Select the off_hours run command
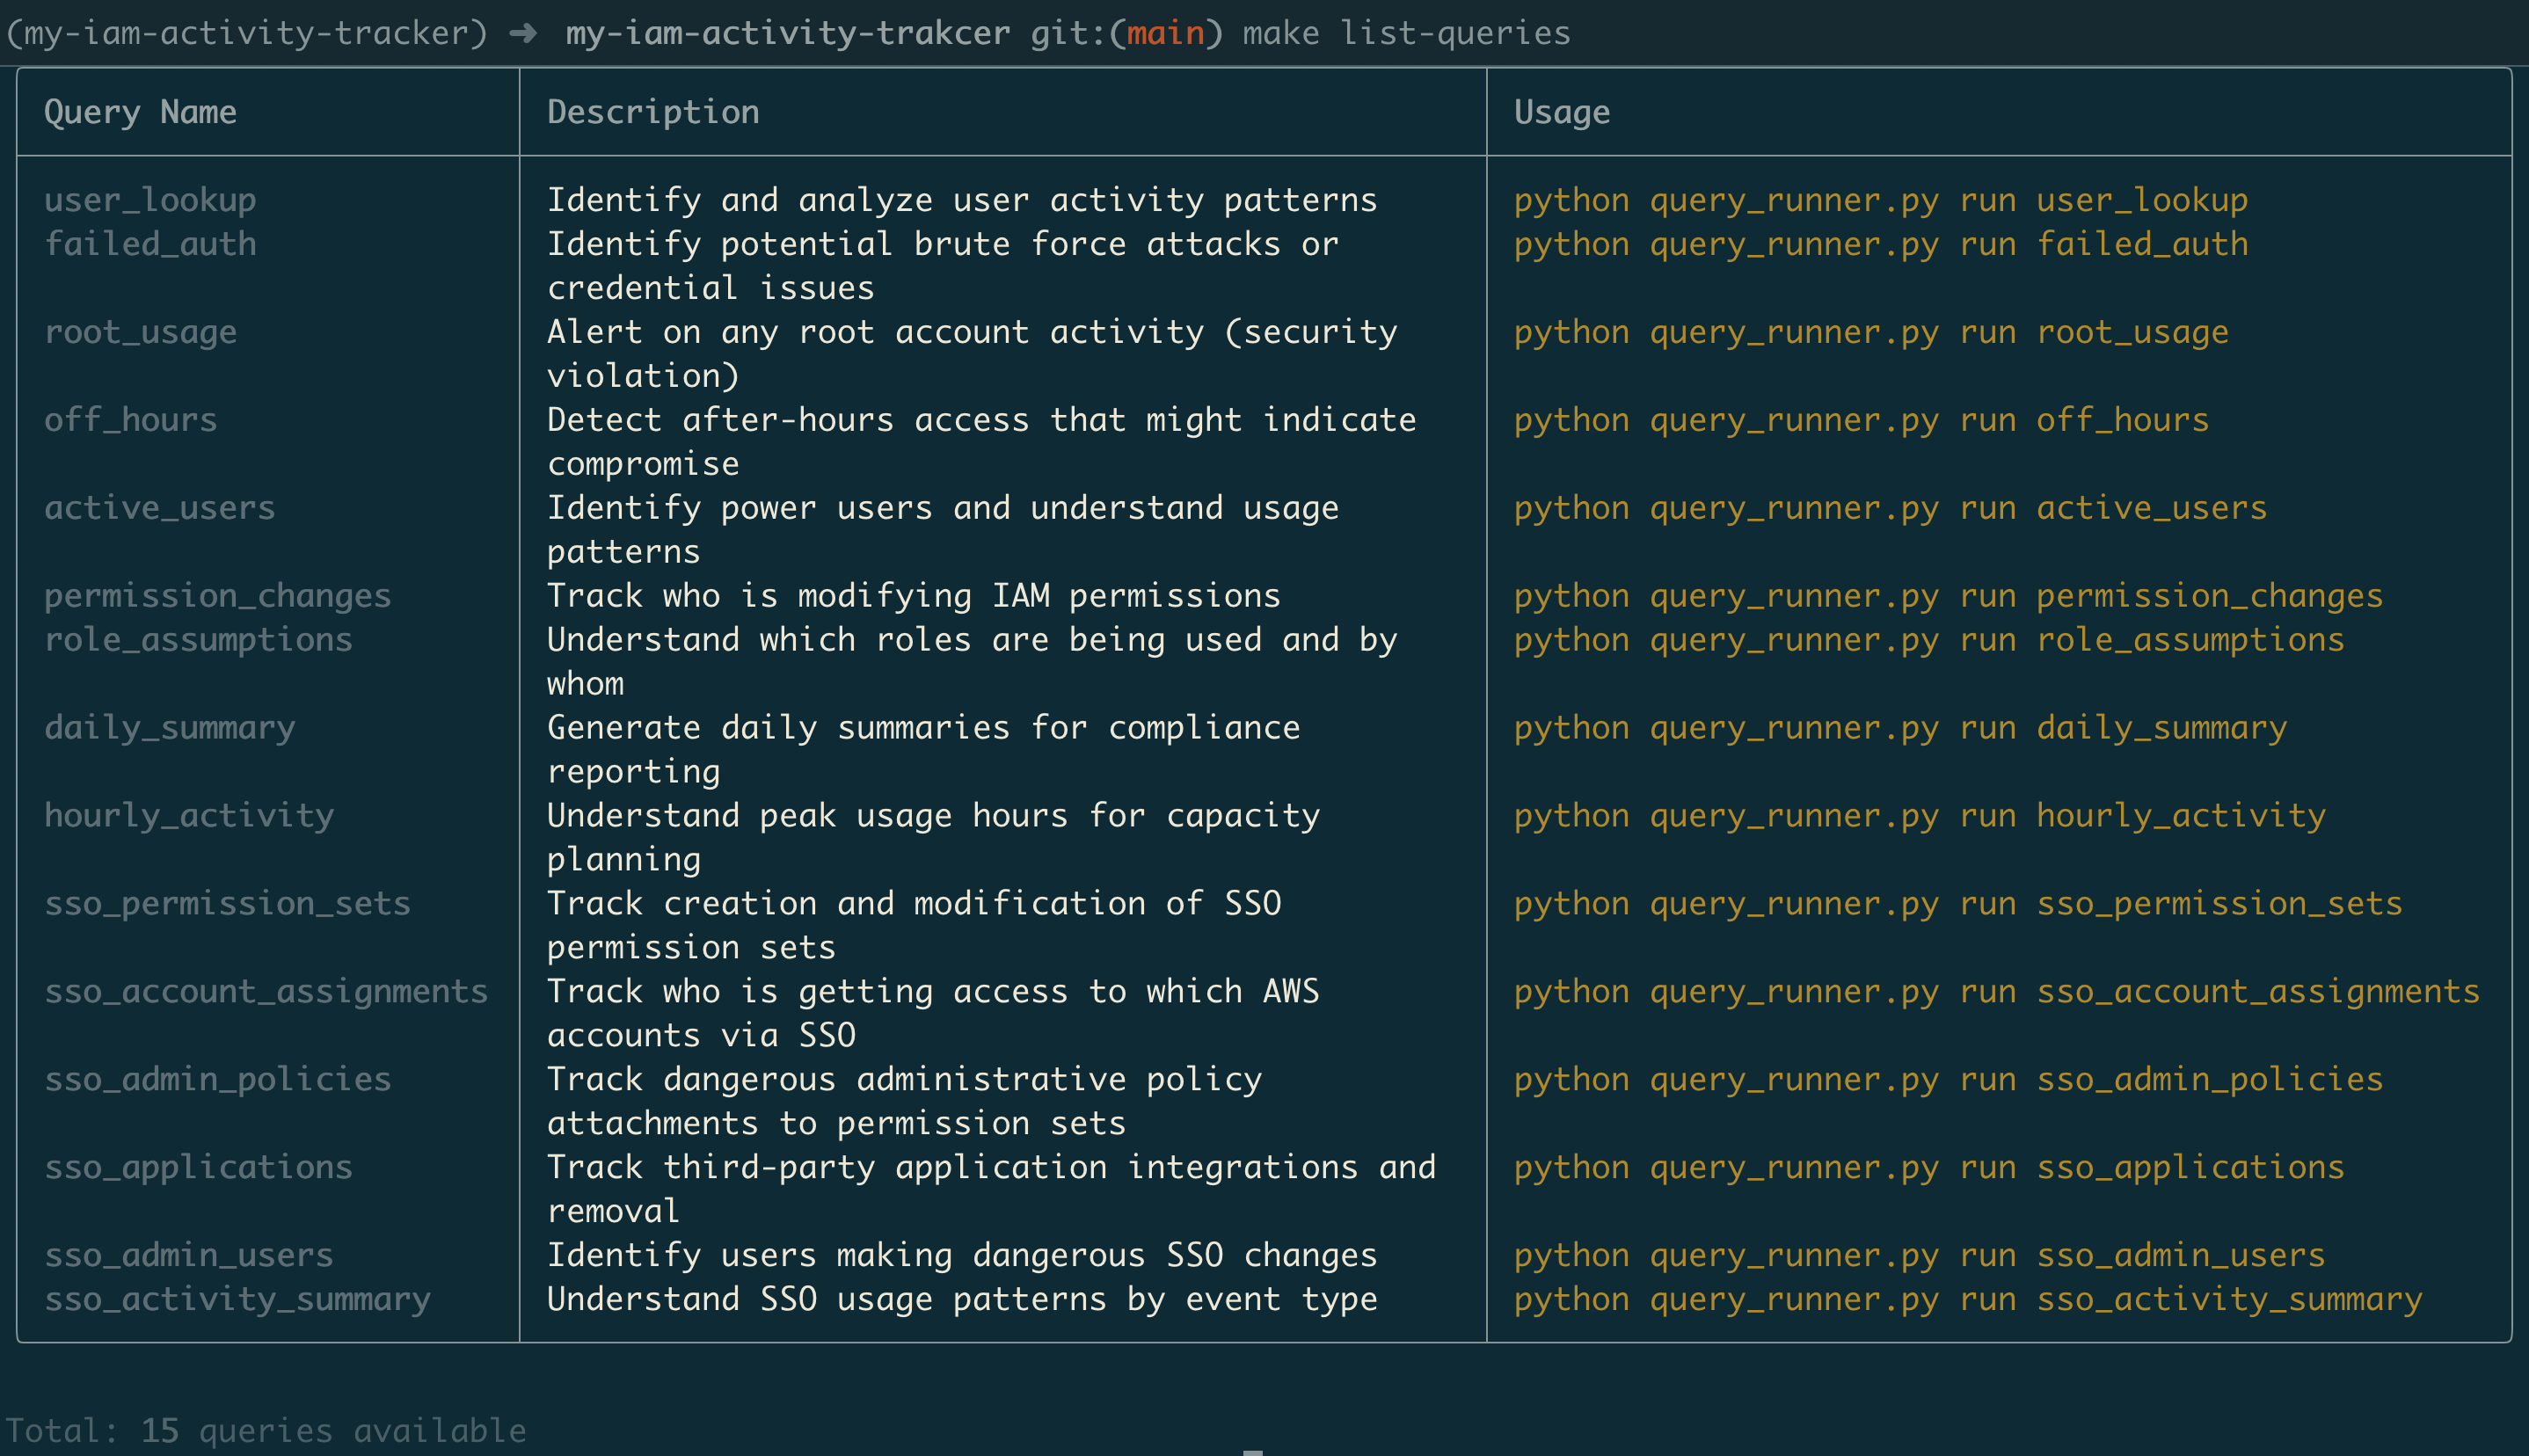The image size is (2529, 1456). (1861, 420)
